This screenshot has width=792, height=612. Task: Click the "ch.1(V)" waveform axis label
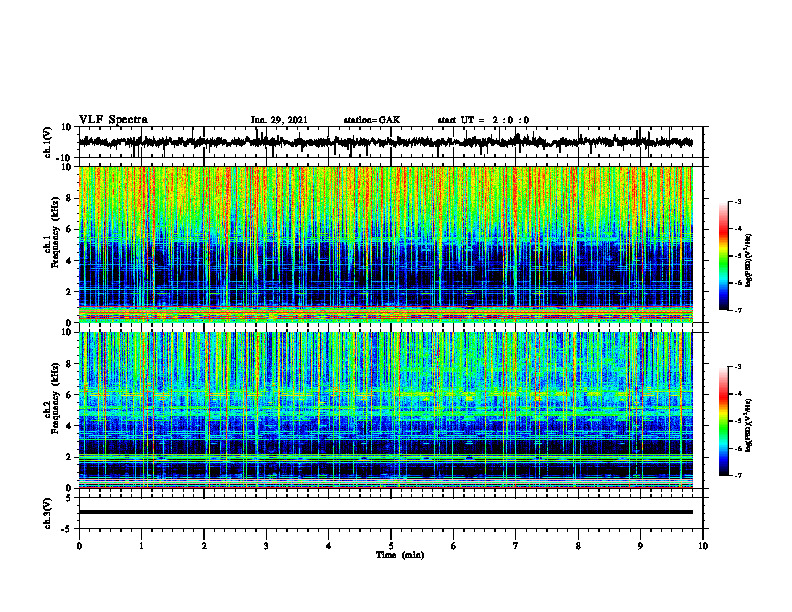pos(48,142)
